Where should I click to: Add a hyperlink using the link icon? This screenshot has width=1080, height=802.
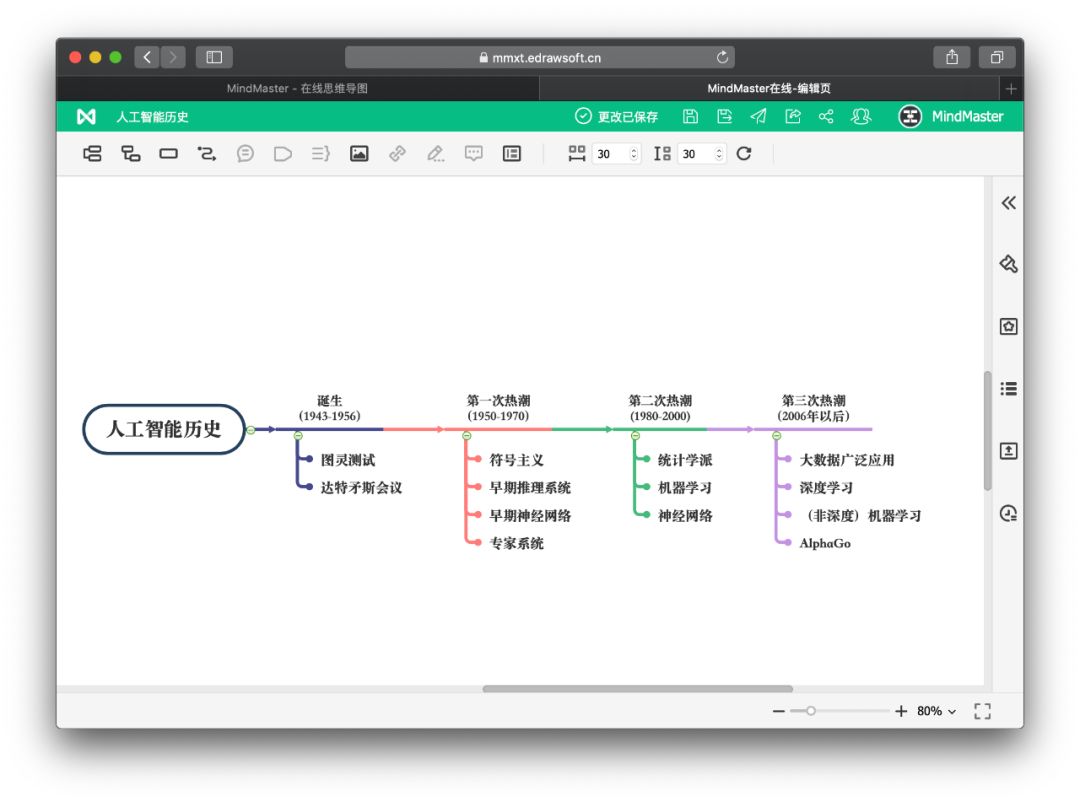pos(397,154)
